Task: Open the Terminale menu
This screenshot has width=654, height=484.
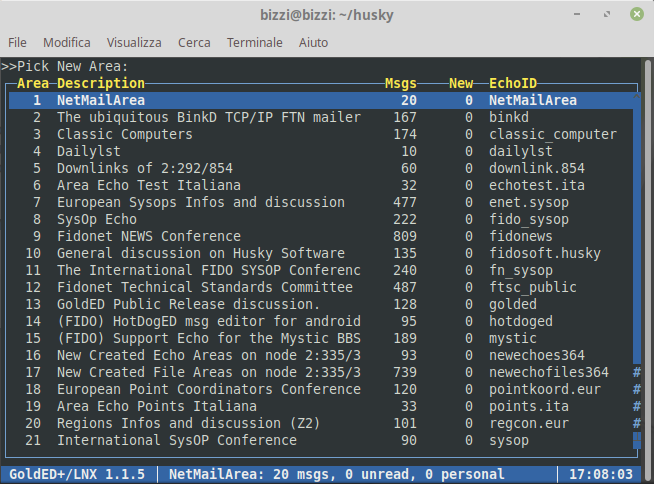Action: [254, 43]
